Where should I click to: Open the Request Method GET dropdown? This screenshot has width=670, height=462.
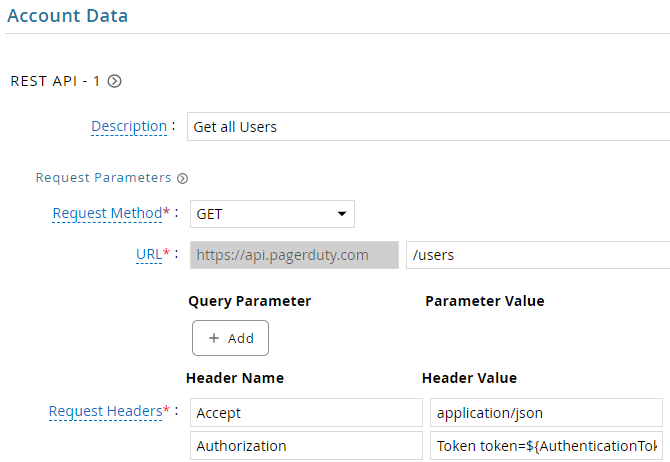(x=272, y=214)
